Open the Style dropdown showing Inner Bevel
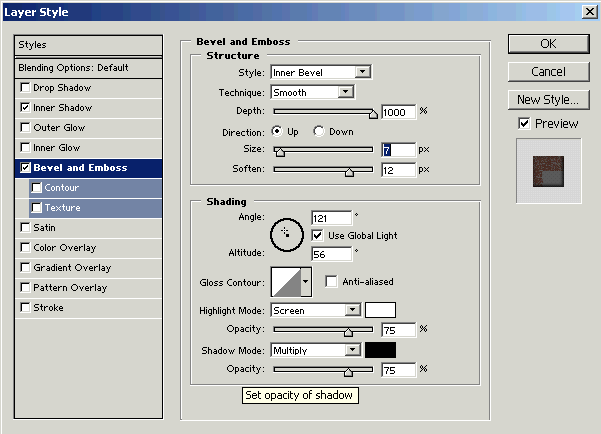The width and height of the screenshot is (601, 434). pos(320,72)
